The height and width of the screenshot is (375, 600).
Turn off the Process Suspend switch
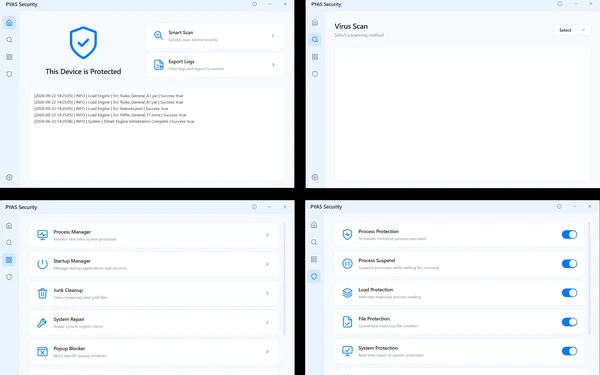569,264
